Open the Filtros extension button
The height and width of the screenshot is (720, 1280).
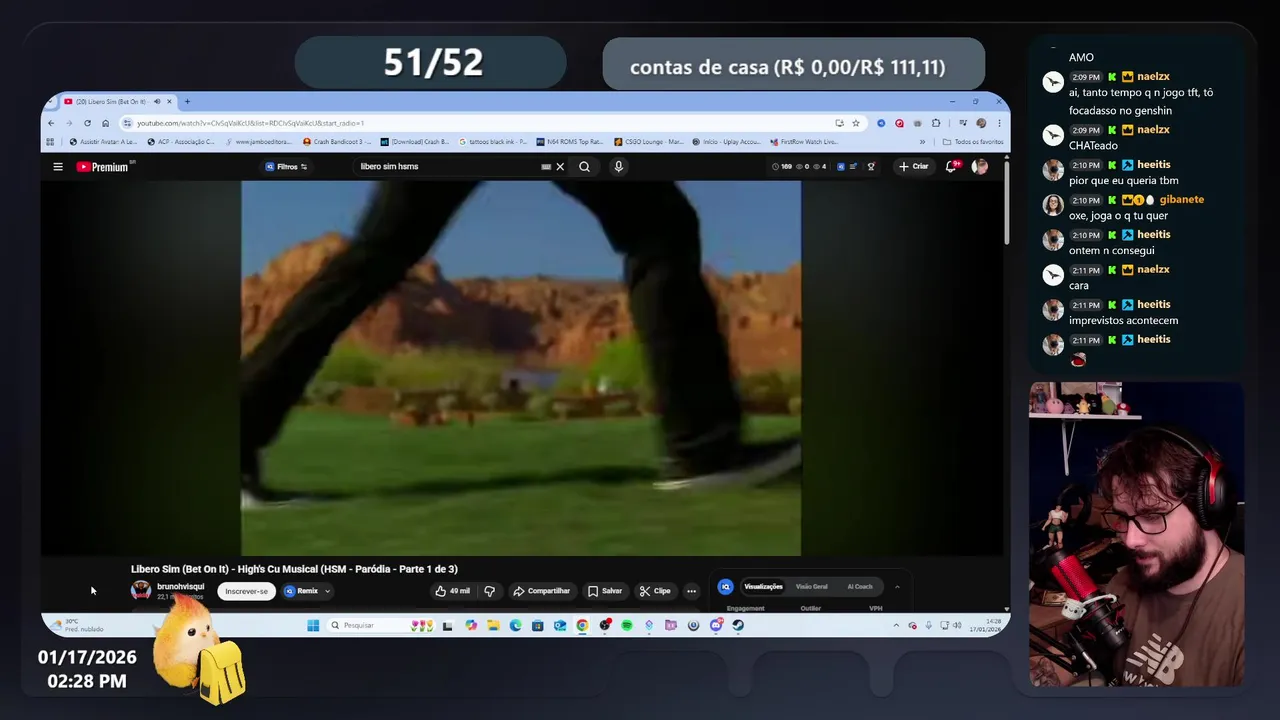tap(286, 167)
